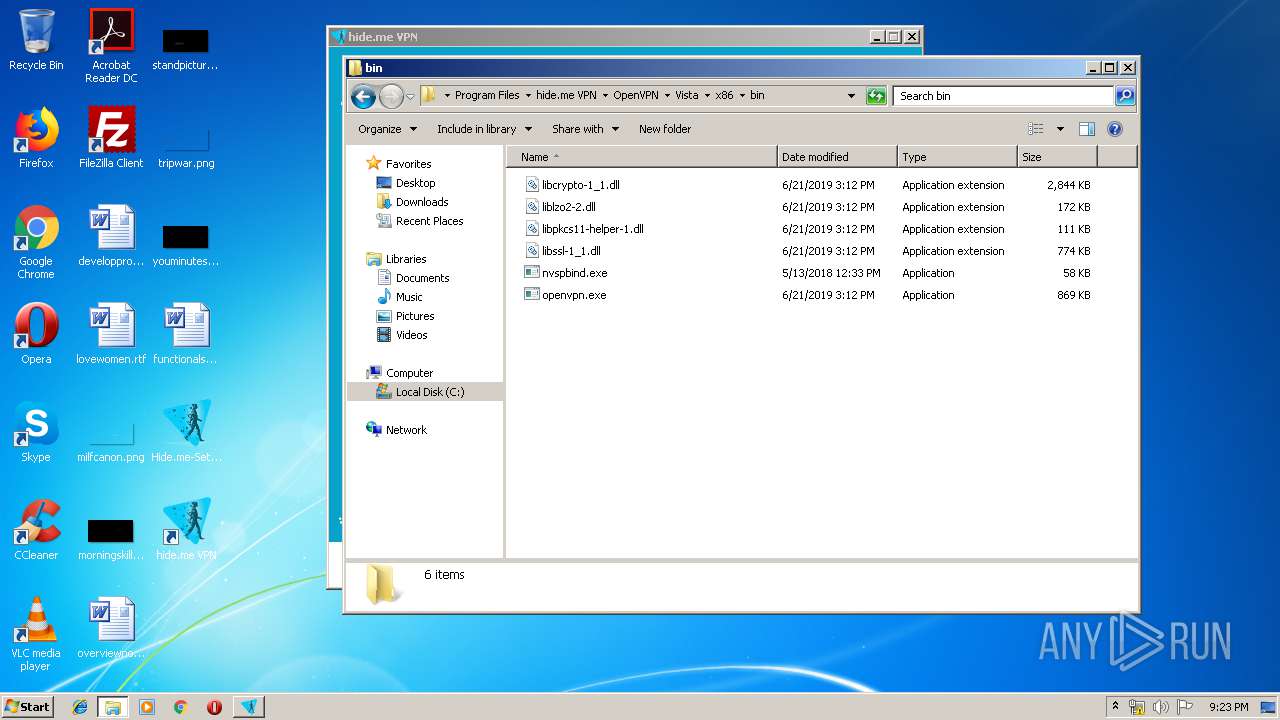The image size is (1280, 720).
Task: Click hide.me VPN breadcrumb segment
Action: (x=566, y=96)
